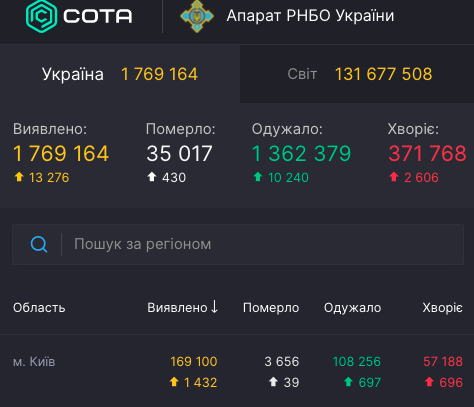
Task: Click the COTA brand name text
Action: pyautogui.click(x=98, y=16)
